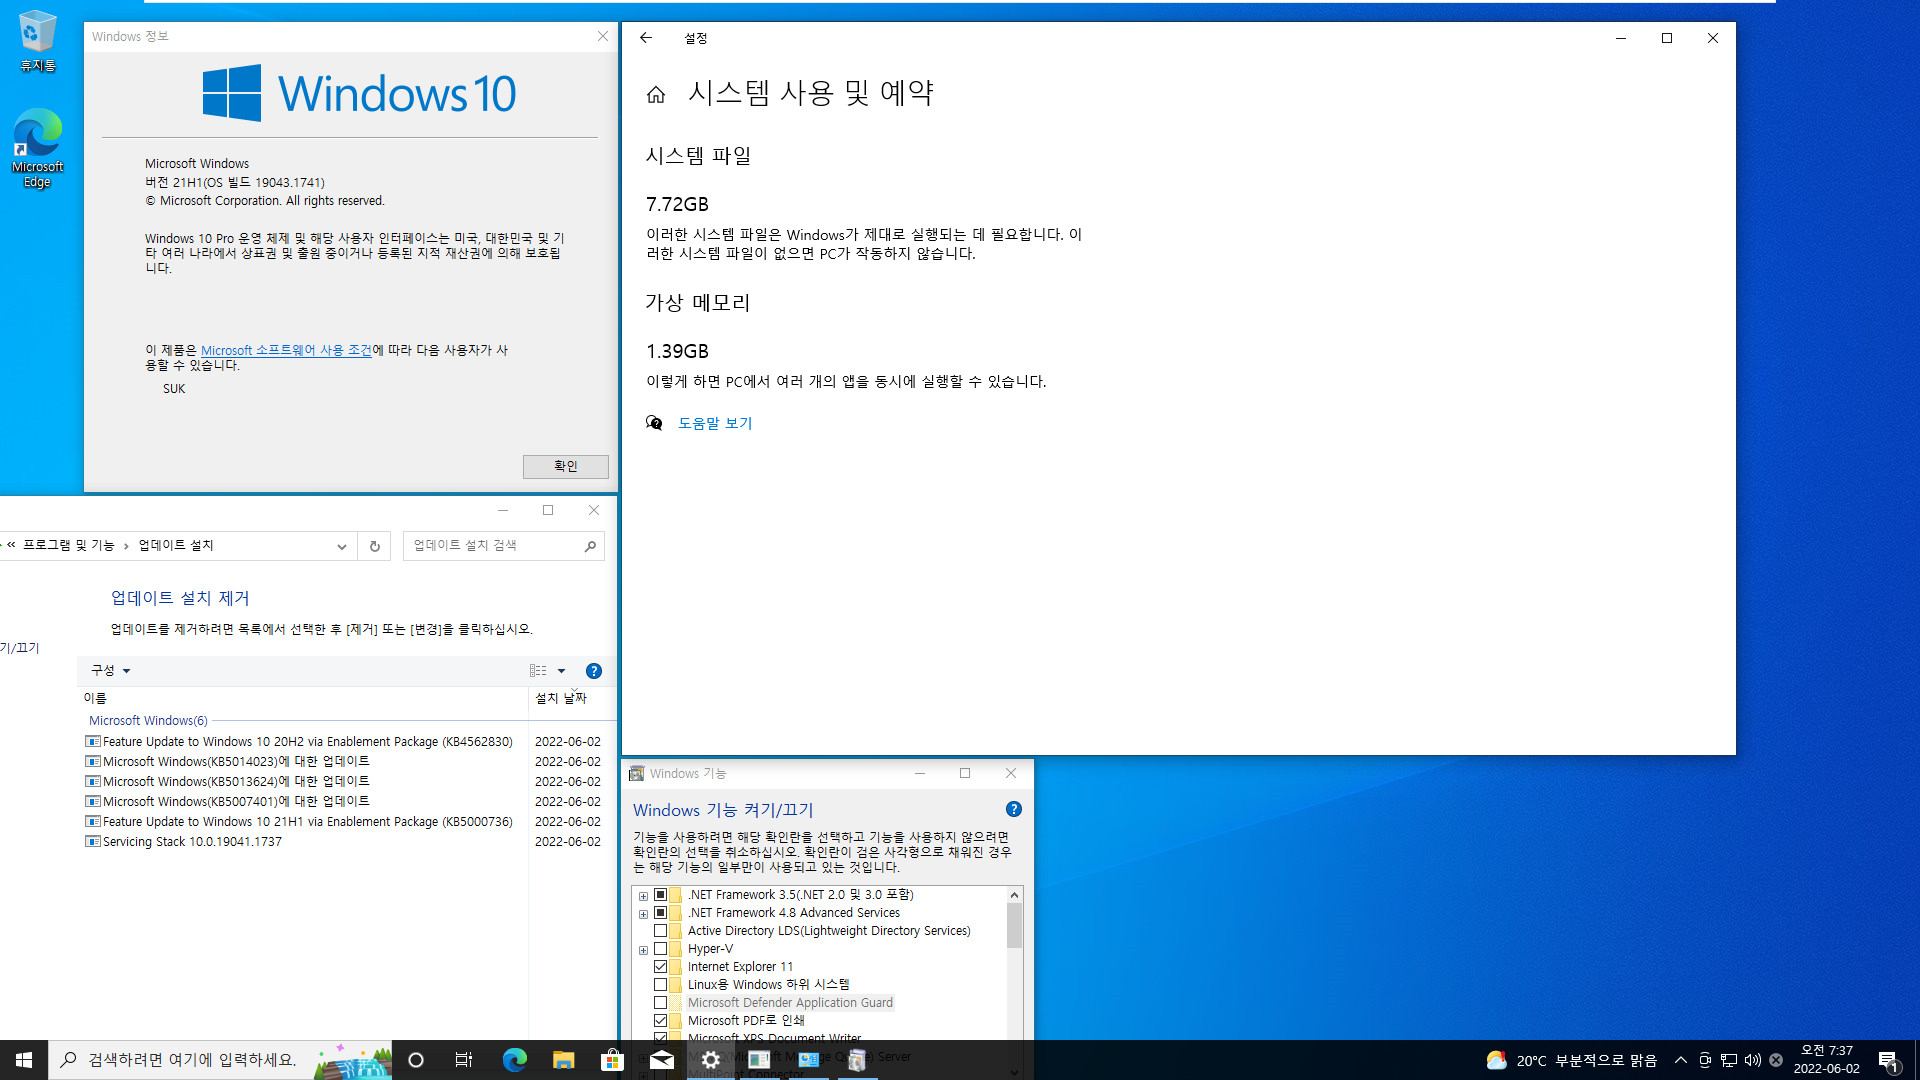
Task: Open the address bar history dropdown
Action: click(x=341, y=546)
